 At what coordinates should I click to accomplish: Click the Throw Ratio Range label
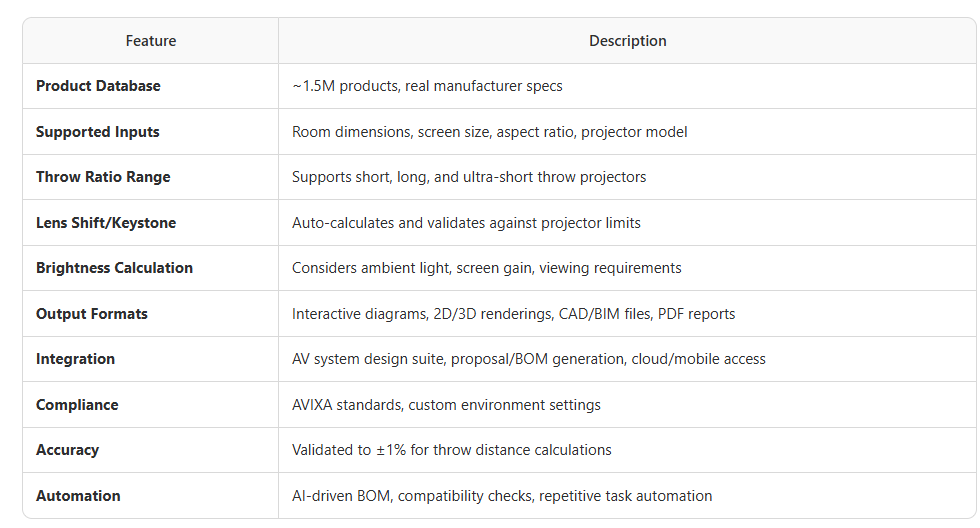point(103,177)
